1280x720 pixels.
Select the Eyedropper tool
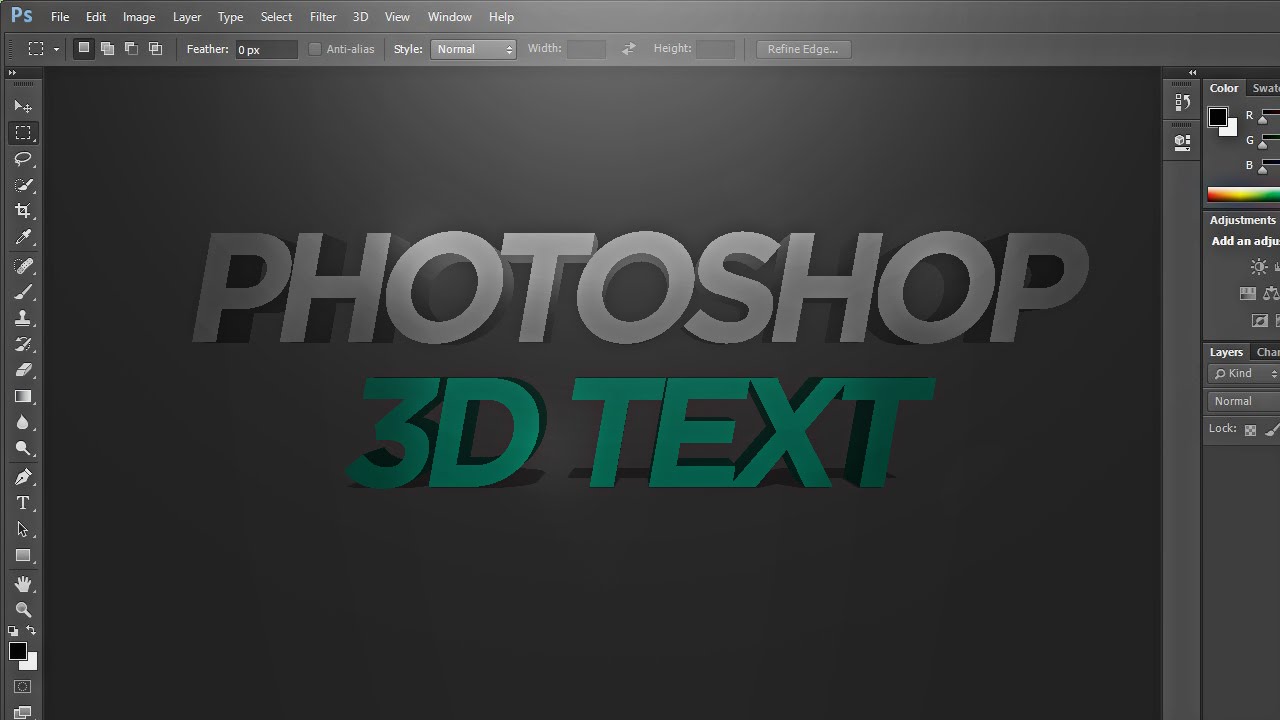[23, 237]
